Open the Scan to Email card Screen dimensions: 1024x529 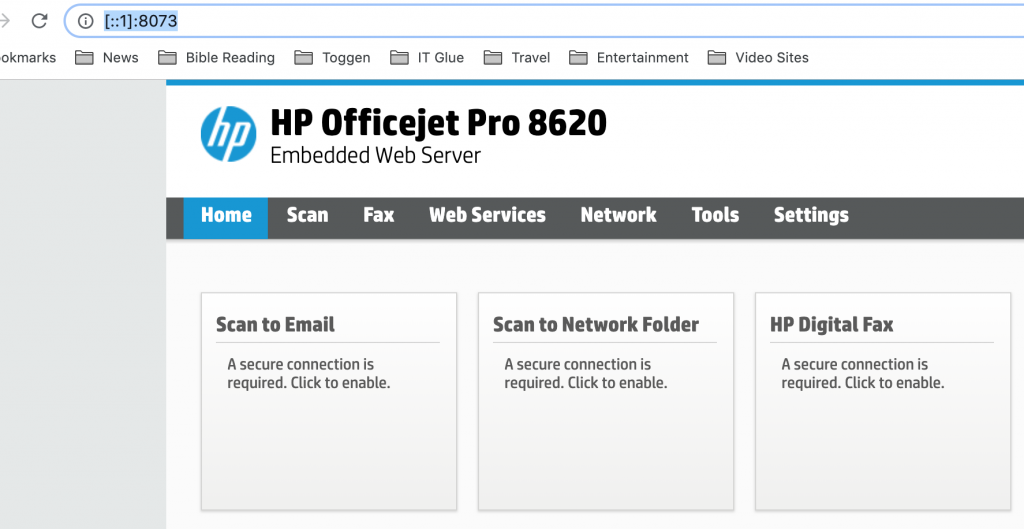click(329, 402)
